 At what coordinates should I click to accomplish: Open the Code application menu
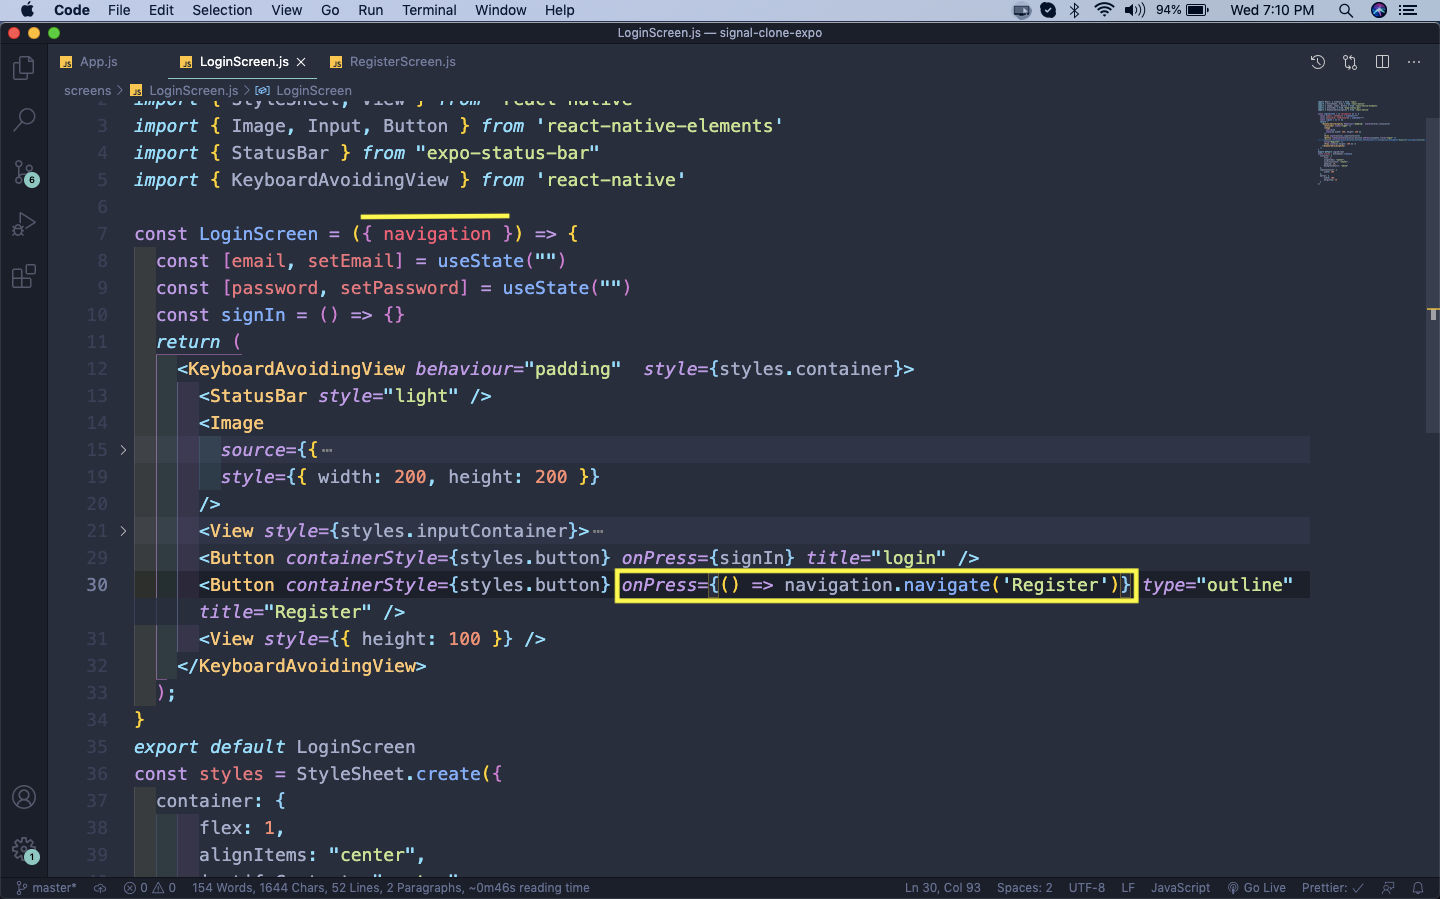72,10
